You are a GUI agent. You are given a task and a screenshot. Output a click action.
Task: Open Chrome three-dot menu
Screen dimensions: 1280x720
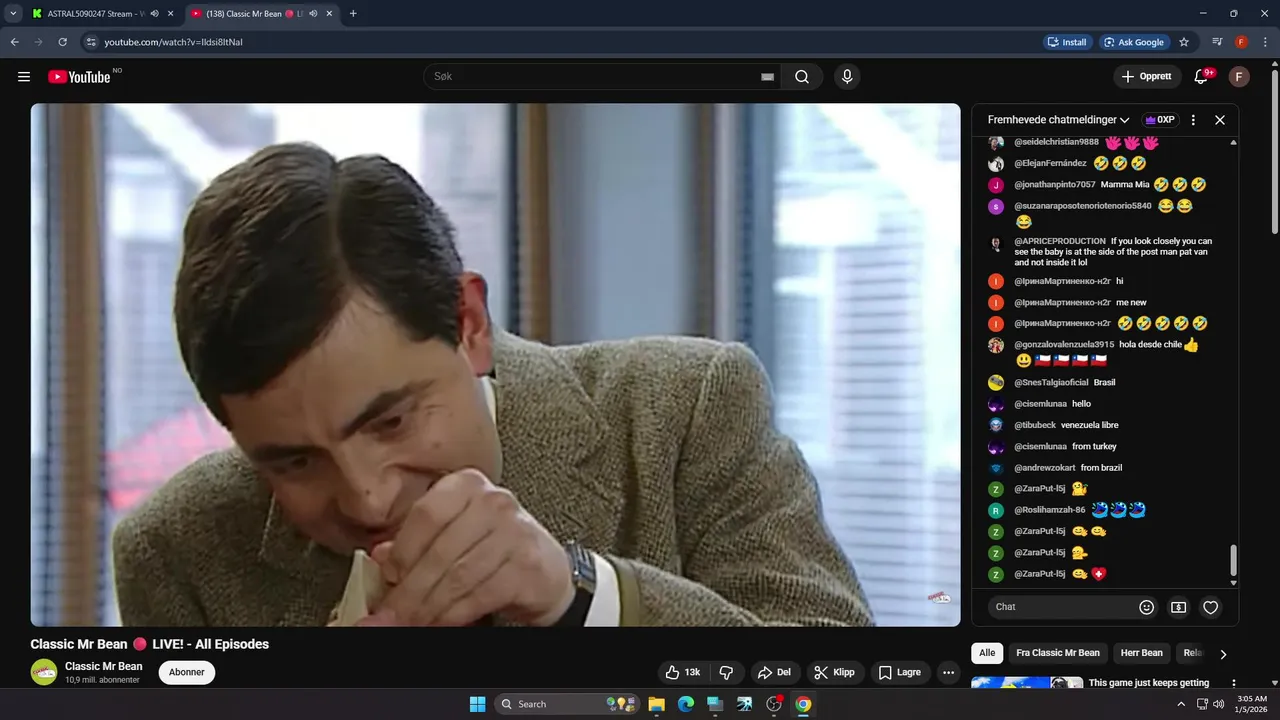(1265, 42)
